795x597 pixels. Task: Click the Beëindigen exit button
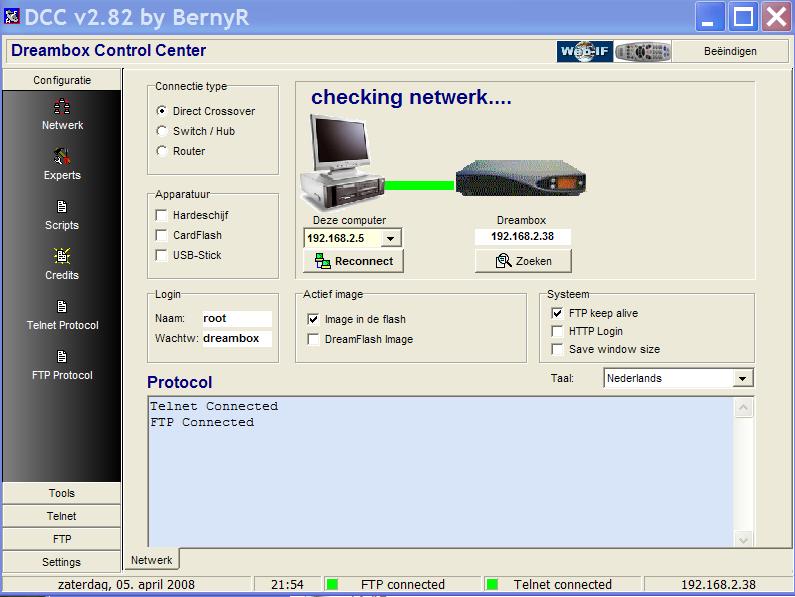click(730, 51)
